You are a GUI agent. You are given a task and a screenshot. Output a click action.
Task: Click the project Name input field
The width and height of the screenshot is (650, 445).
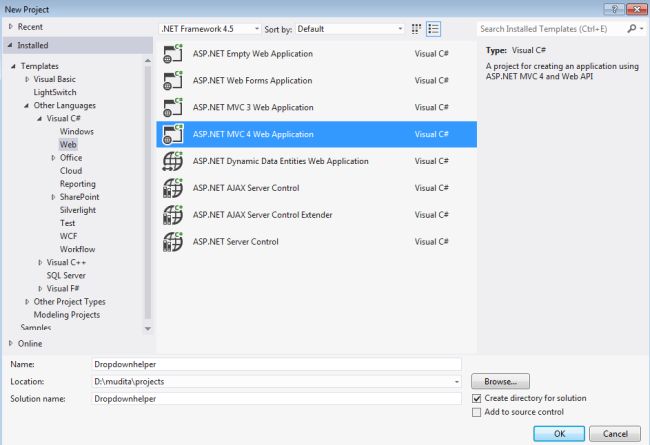[276, 364]
